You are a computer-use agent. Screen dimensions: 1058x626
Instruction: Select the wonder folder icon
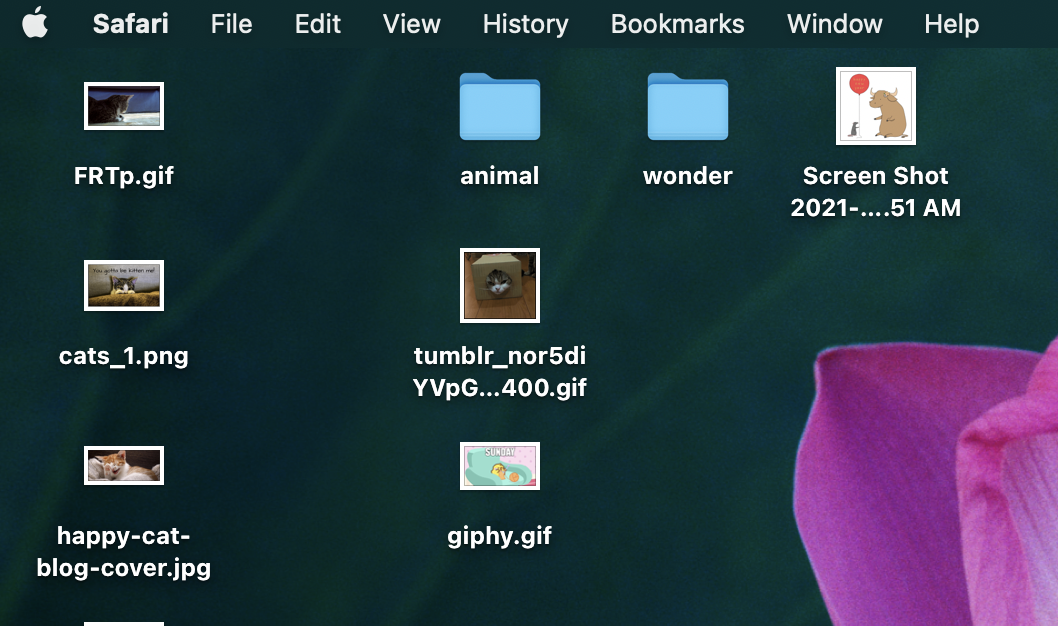tap(688, 106)
